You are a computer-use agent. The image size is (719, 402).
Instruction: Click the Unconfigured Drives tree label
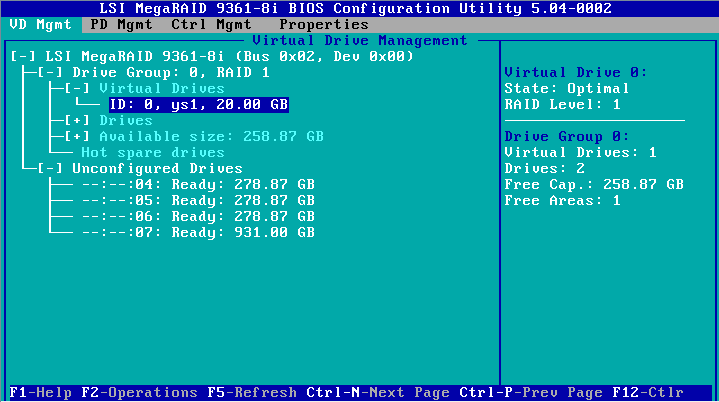157,169
